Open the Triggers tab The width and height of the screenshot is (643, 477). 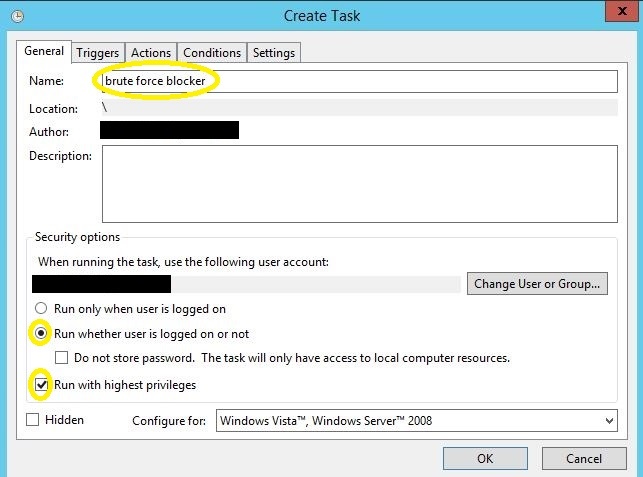pos(98,53)
